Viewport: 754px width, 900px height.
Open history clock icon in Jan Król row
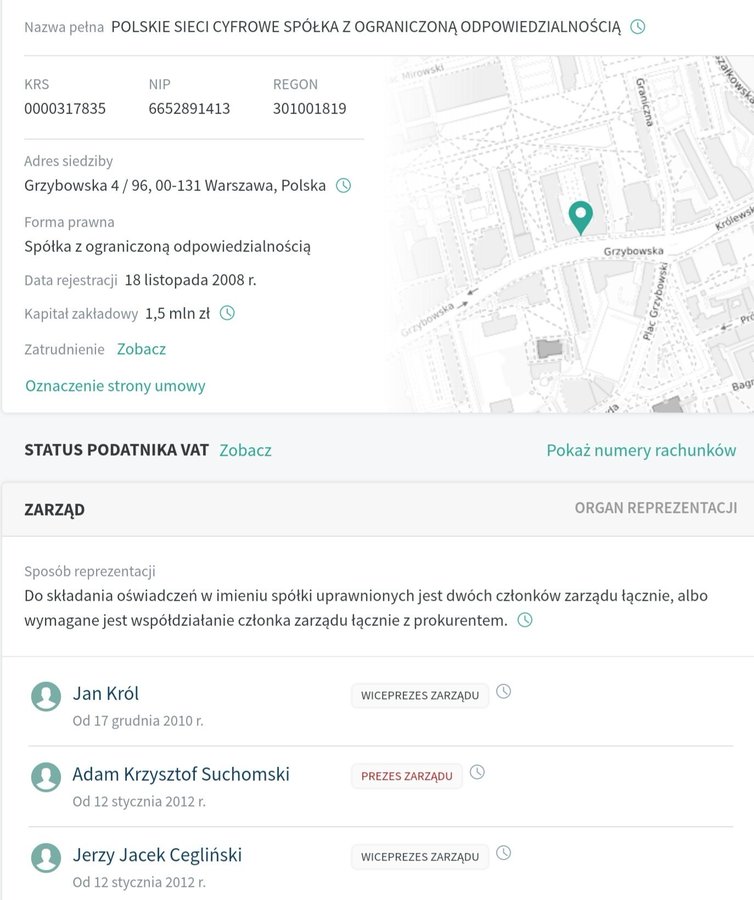tap(503, 692)
